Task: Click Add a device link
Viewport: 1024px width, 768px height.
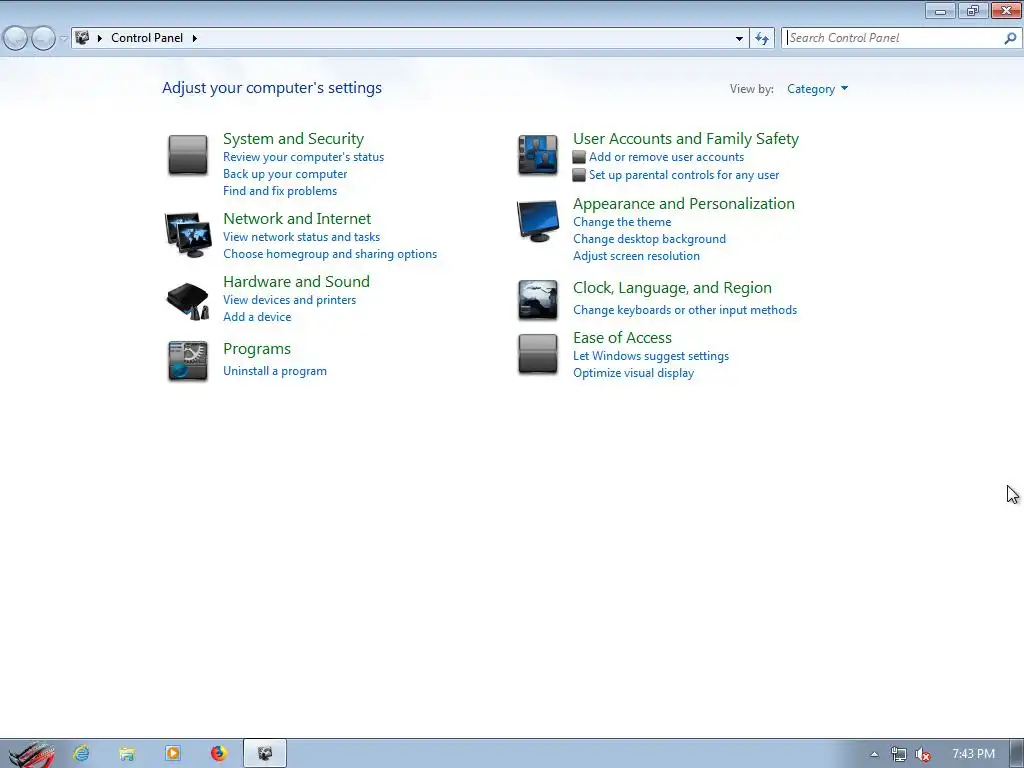Action: [257, 317]
